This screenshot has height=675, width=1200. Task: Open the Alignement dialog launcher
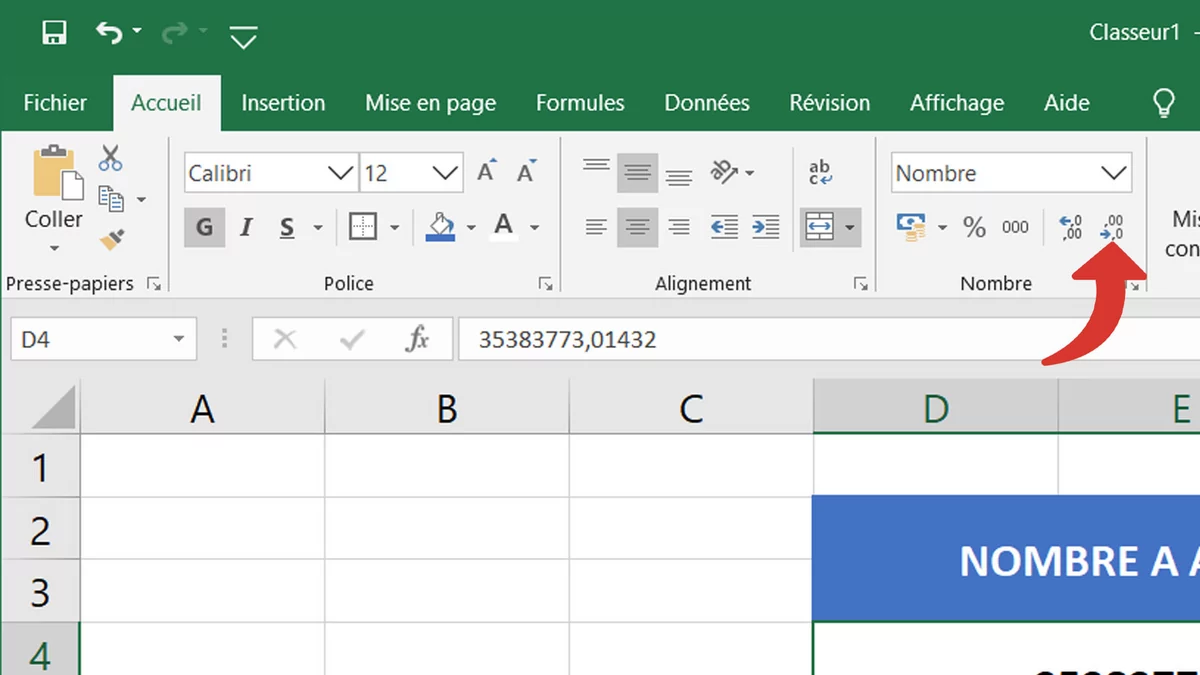[861, 285]
